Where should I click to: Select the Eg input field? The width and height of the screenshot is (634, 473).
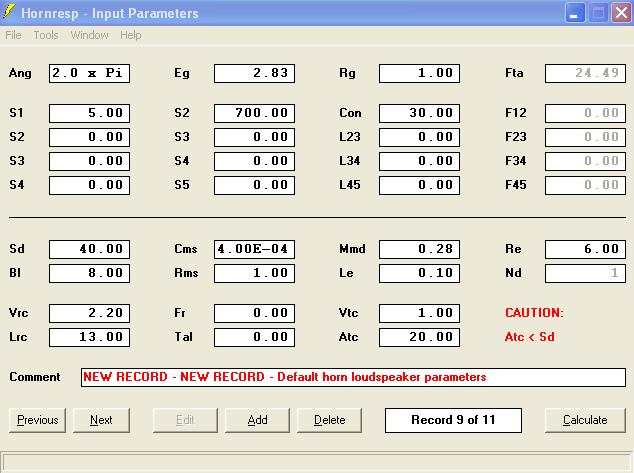coord(254,73)
